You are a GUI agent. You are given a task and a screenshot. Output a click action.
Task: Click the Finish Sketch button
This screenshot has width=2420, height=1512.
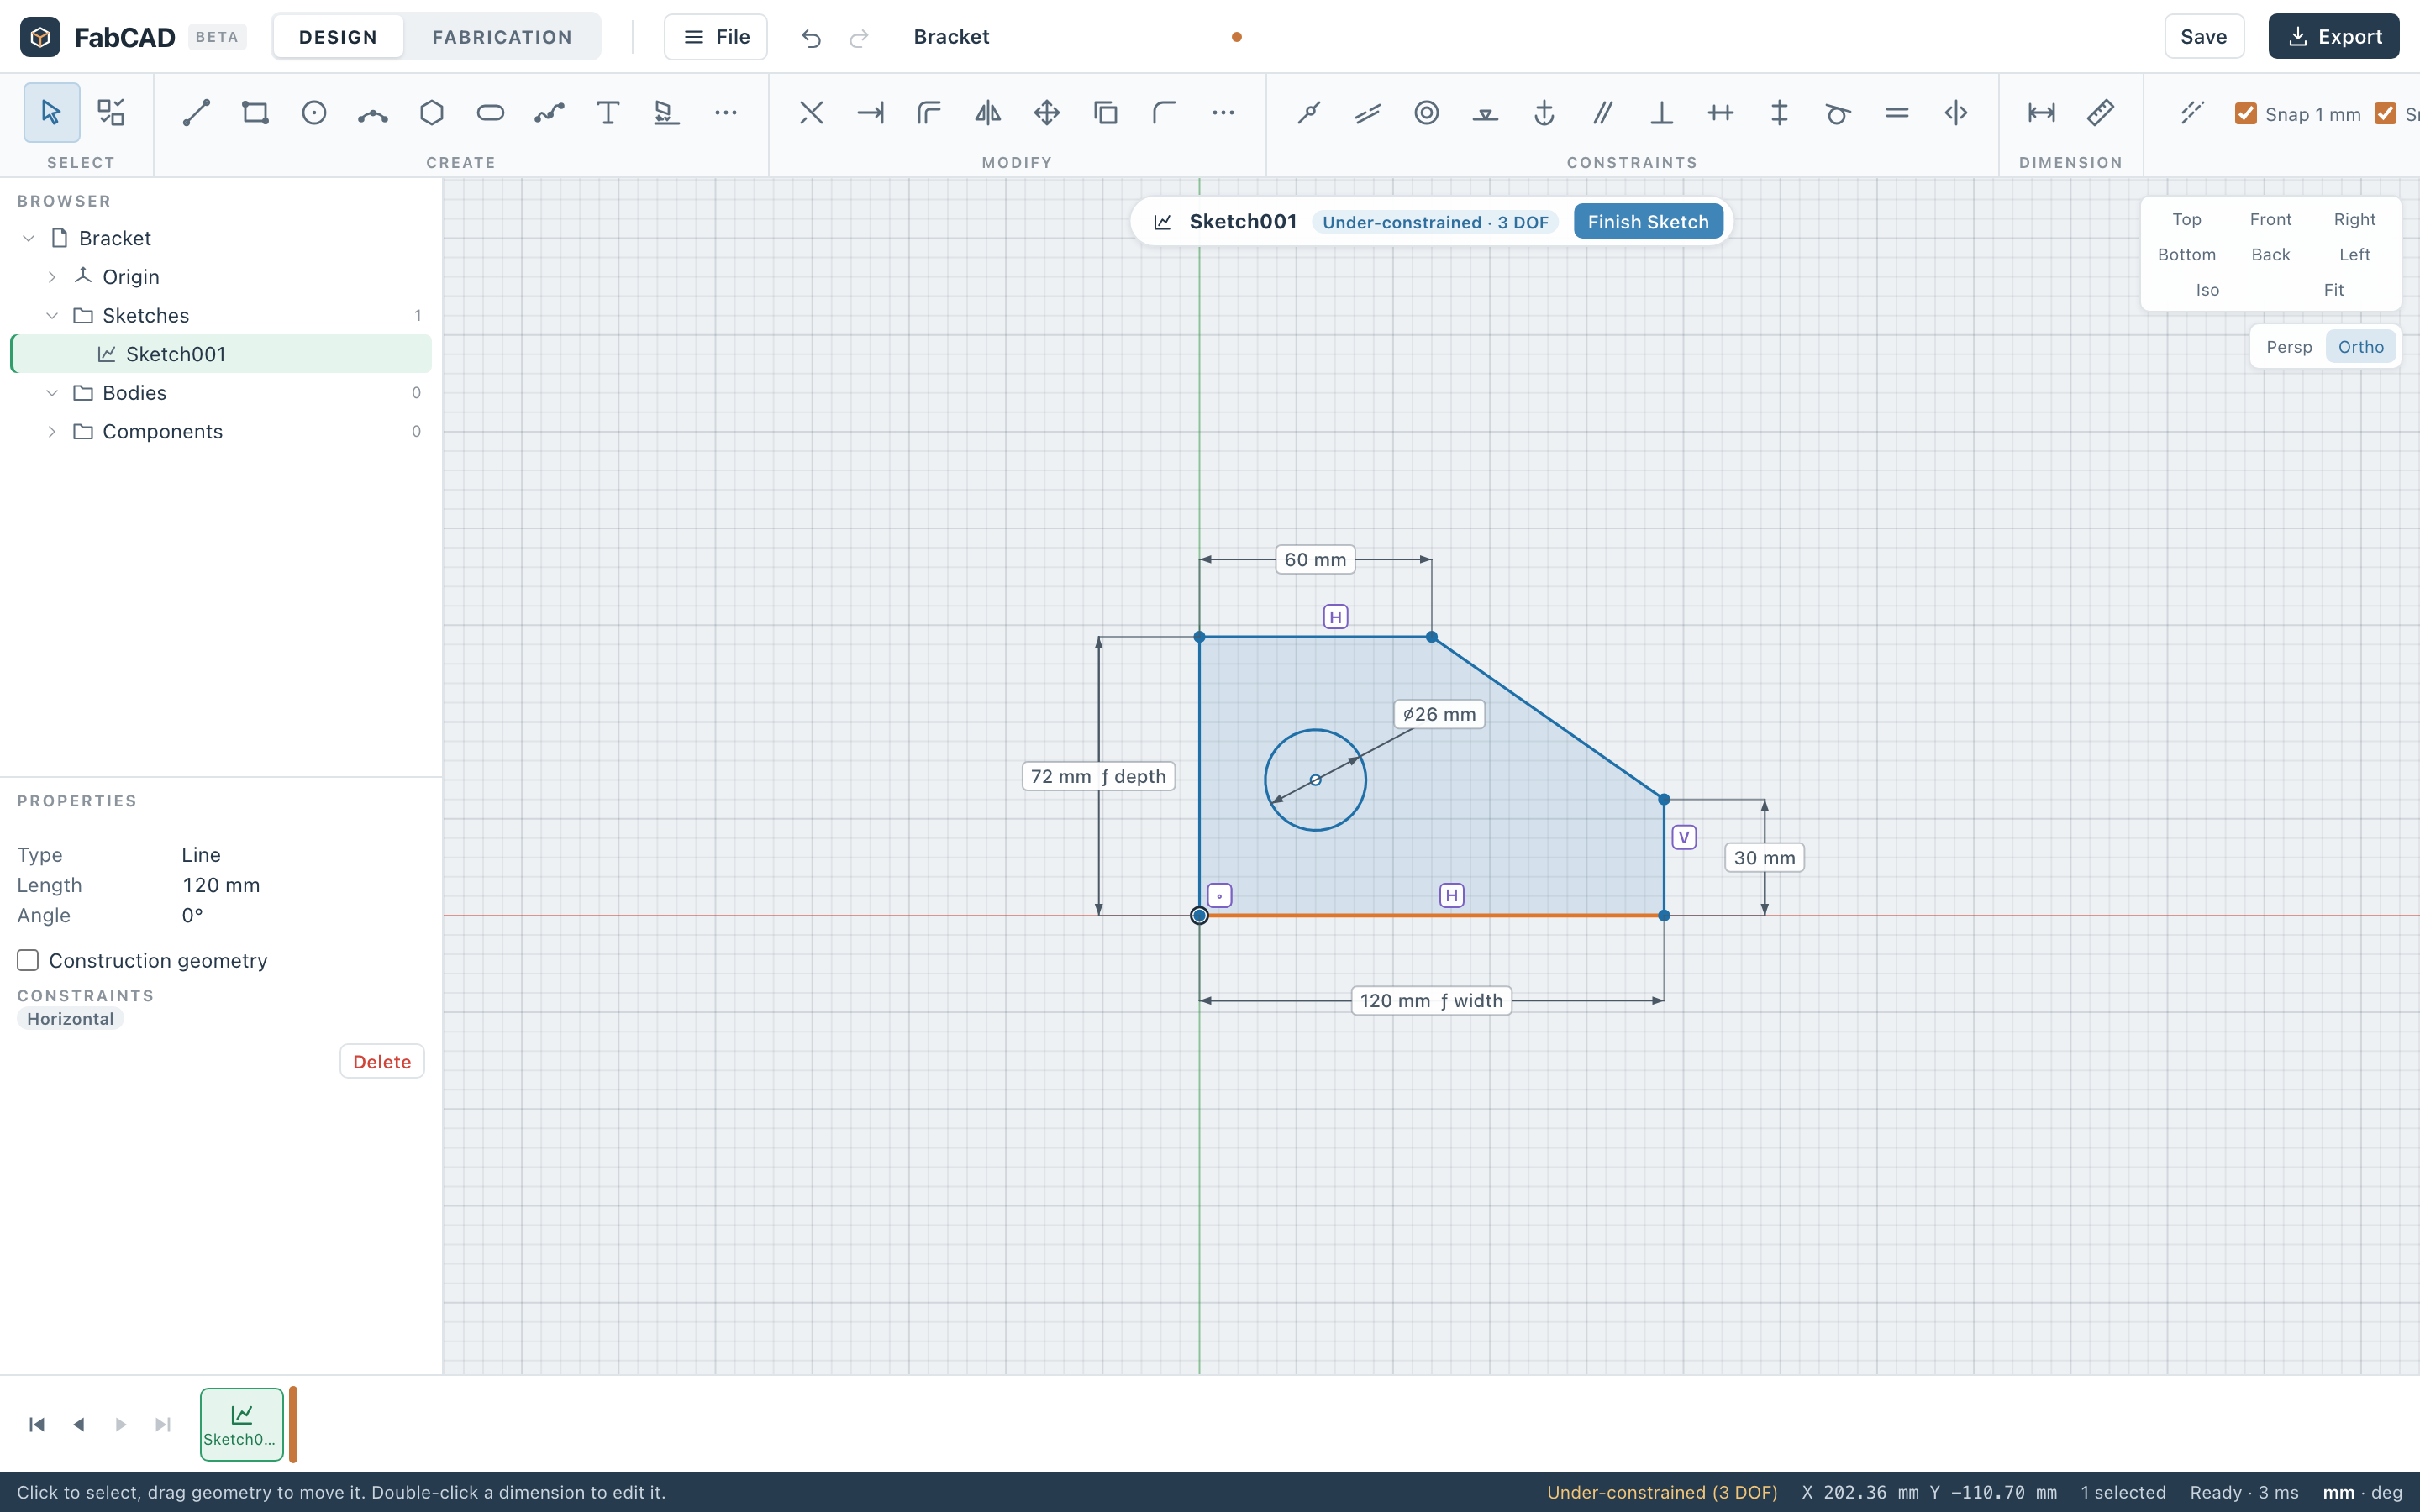[1648, 222]
